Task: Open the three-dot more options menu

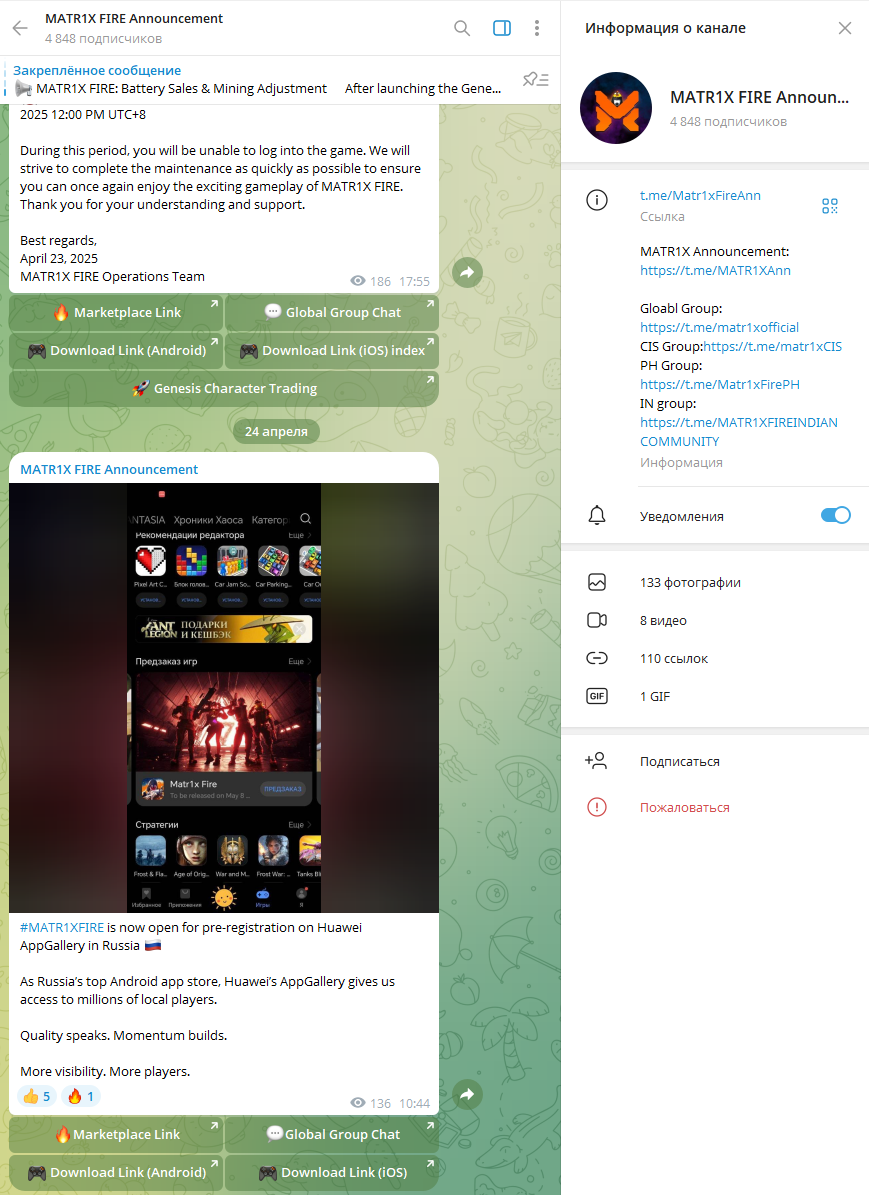Action: click(537, 28)
